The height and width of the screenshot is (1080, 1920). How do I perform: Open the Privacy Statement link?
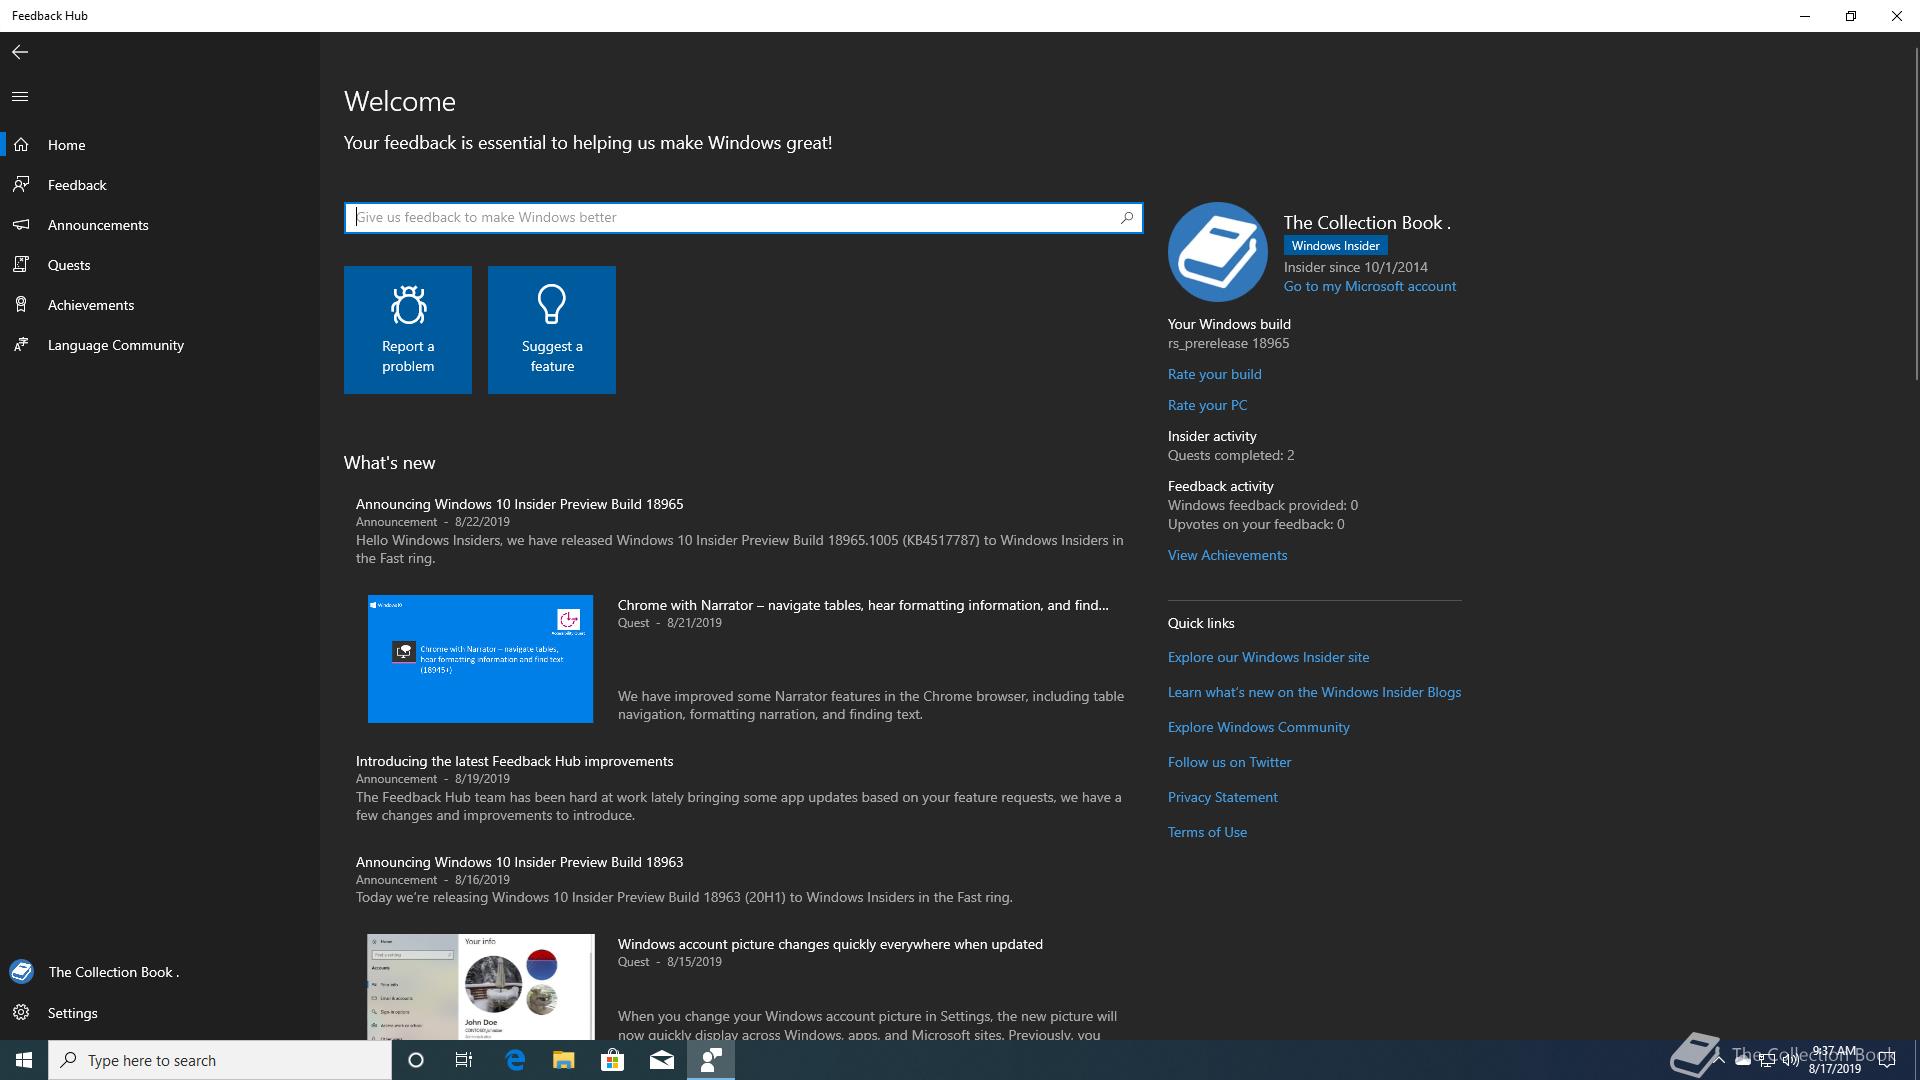point(1222,797)
